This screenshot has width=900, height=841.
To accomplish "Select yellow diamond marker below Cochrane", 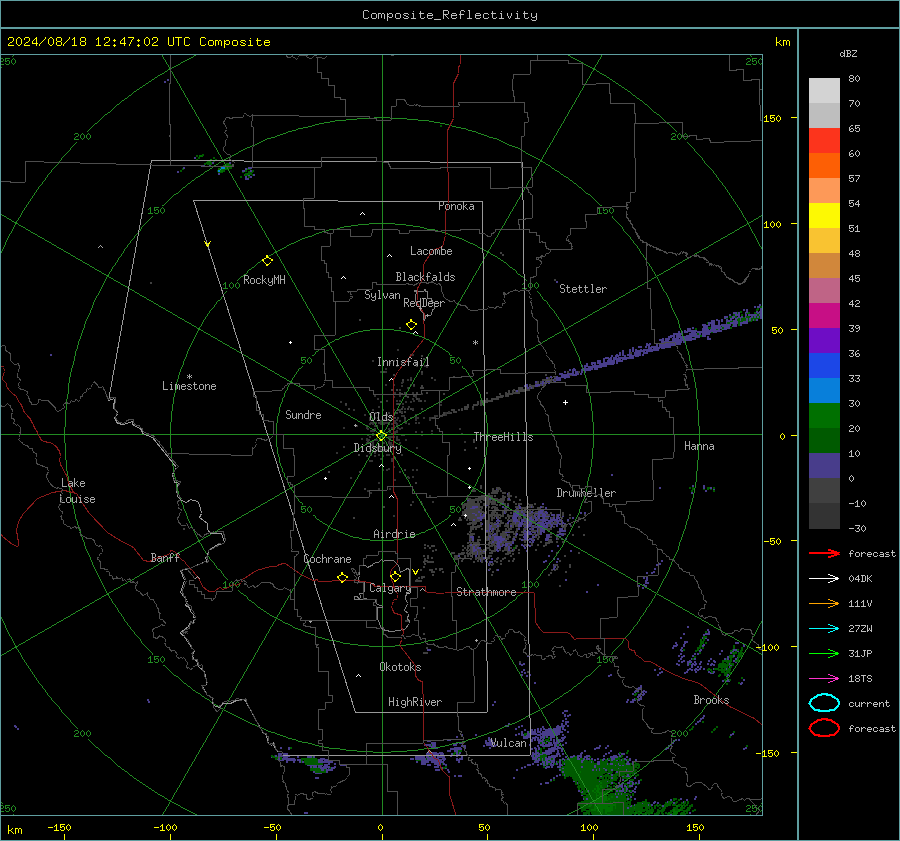I will click(342, 577).
